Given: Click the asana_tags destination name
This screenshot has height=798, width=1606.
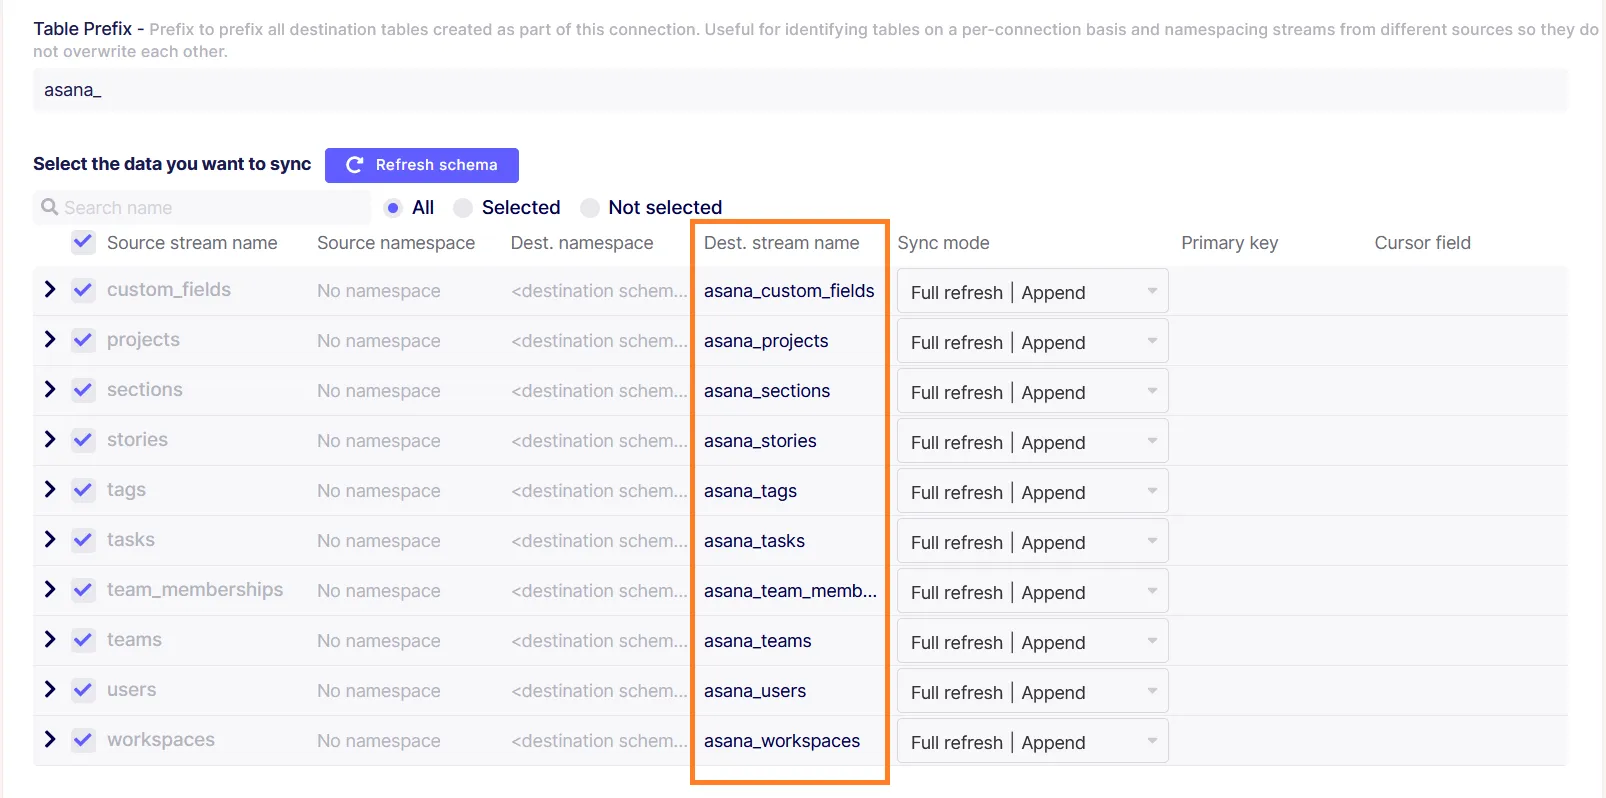Looking at the screenshot, I should (x=750, y=491).
